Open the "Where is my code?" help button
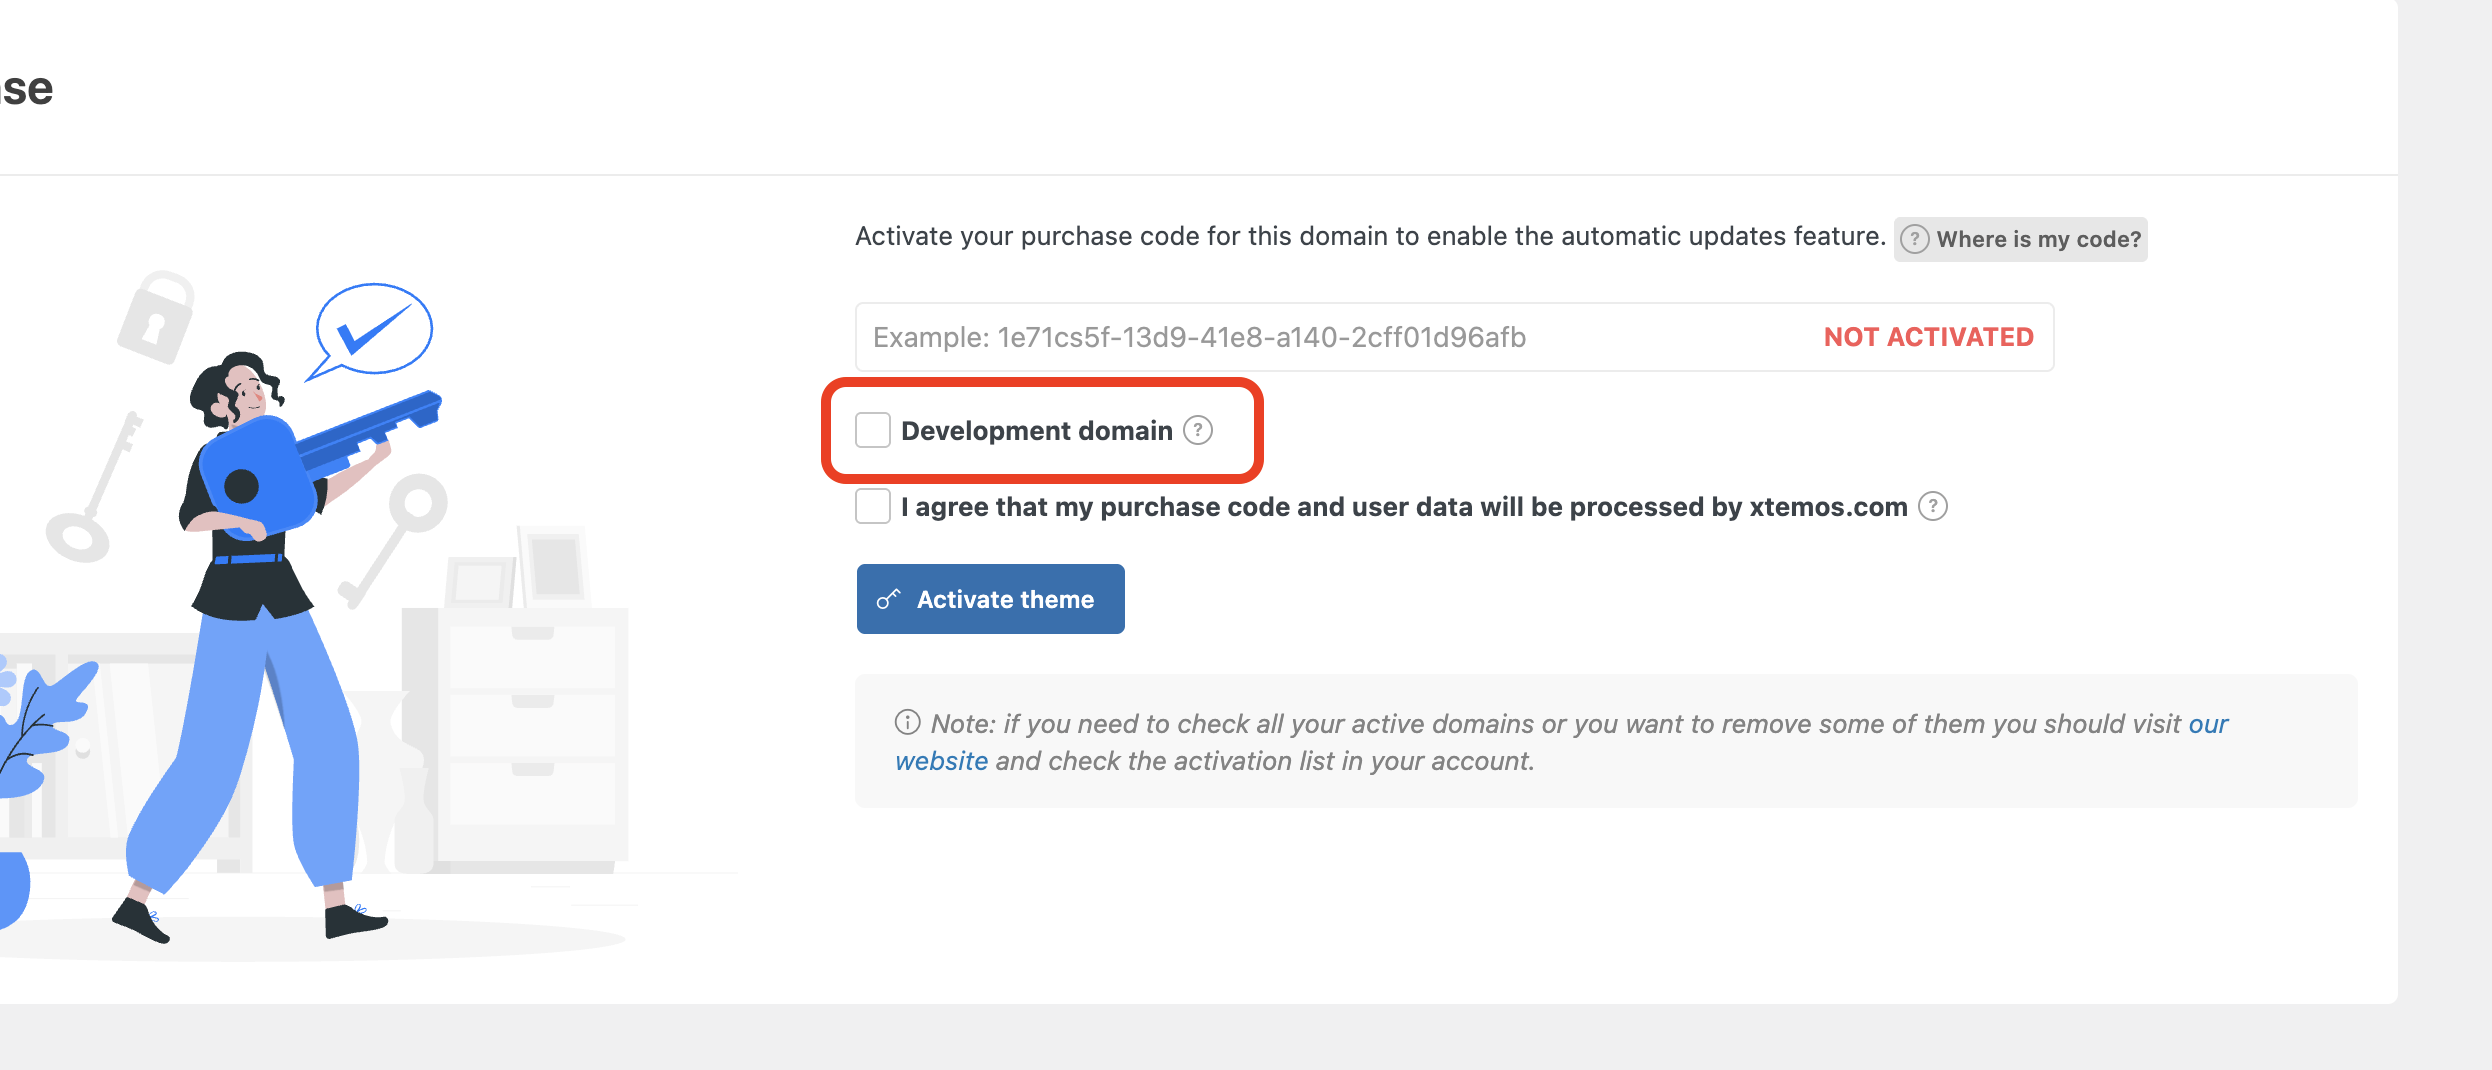This screenshot has width=2492, height=1070. coord(2021,239)
